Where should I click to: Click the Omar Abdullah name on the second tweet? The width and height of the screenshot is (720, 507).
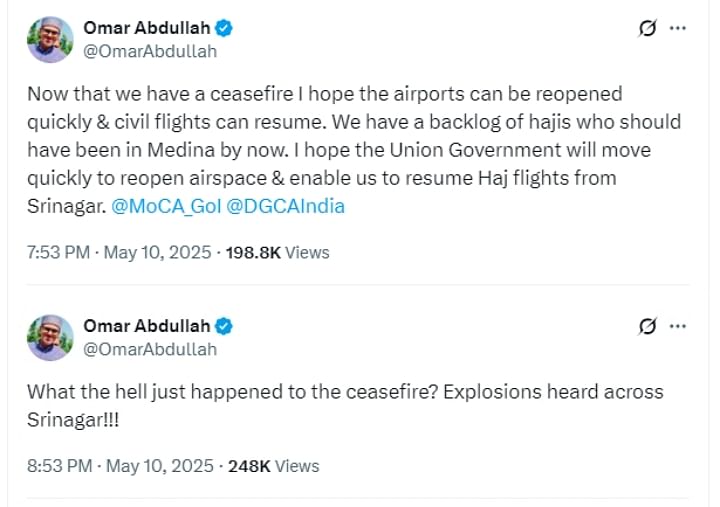coord(147,326)
